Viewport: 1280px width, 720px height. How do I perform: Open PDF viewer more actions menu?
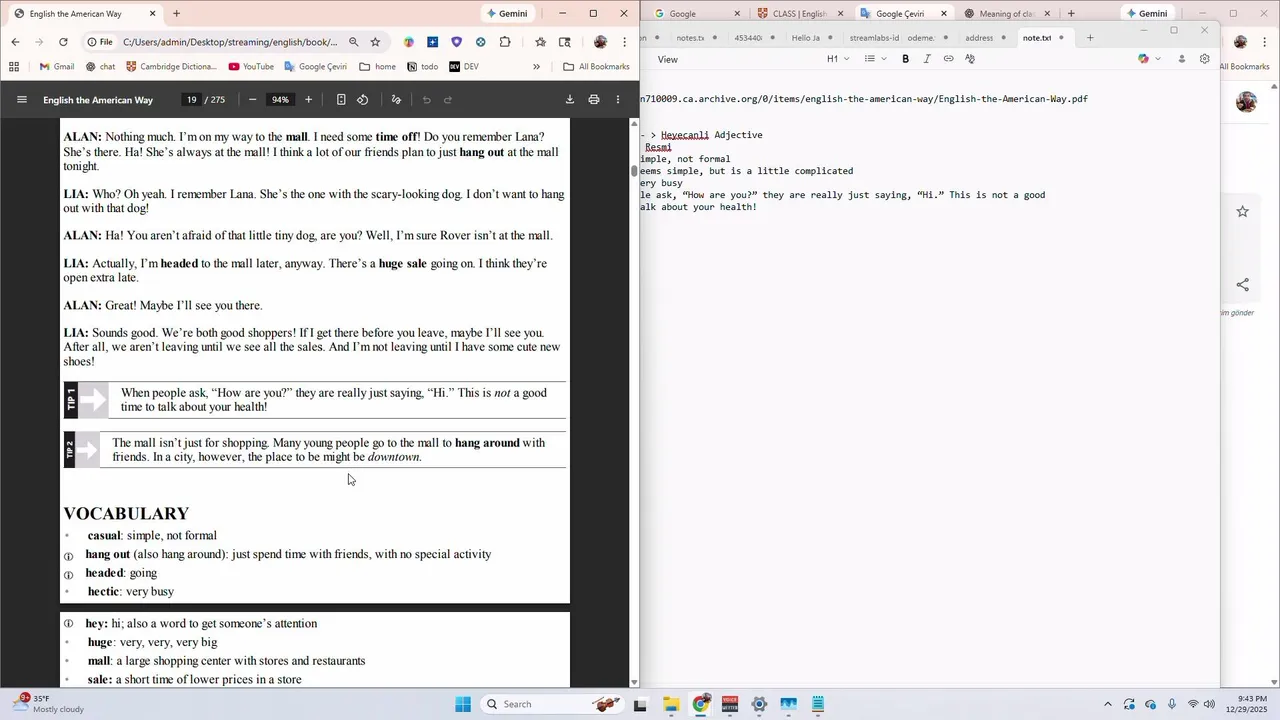[x=618, y=100]
